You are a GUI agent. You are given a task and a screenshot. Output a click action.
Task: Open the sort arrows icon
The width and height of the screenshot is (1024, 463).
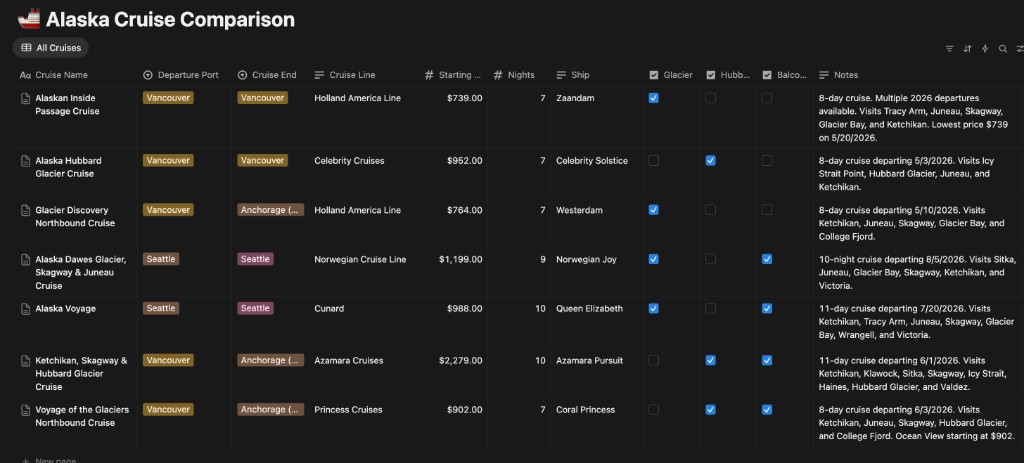967,48
